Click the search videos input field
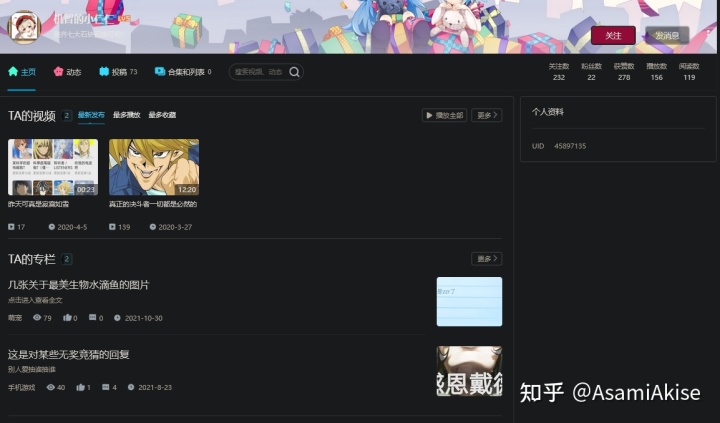This screenshot has width=720, height=423. click(259, 72)
